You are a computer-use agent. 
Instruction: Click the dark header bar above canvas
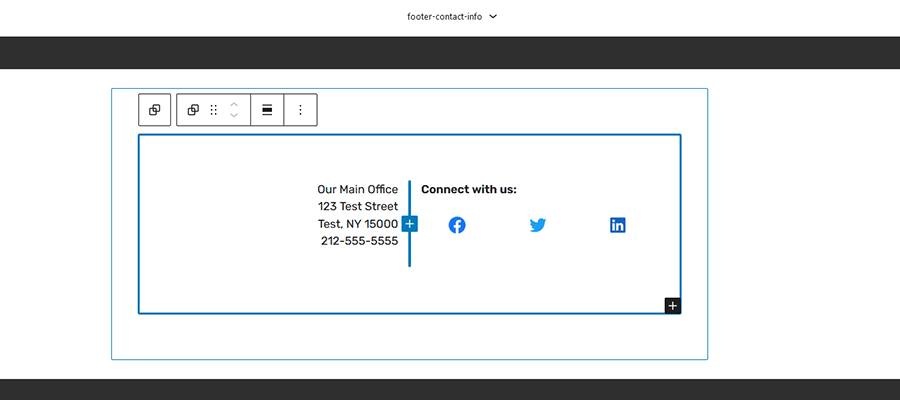[x=450, y=53]
